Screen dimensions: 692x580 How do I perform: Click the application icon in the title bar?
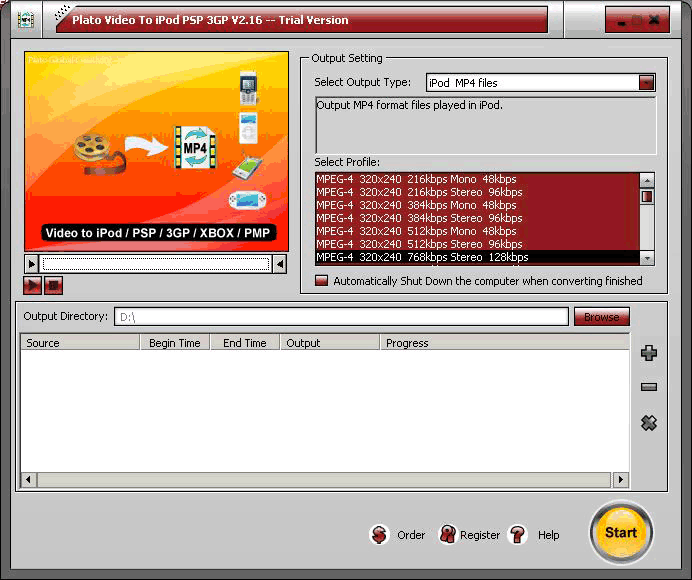click(26, 19)
